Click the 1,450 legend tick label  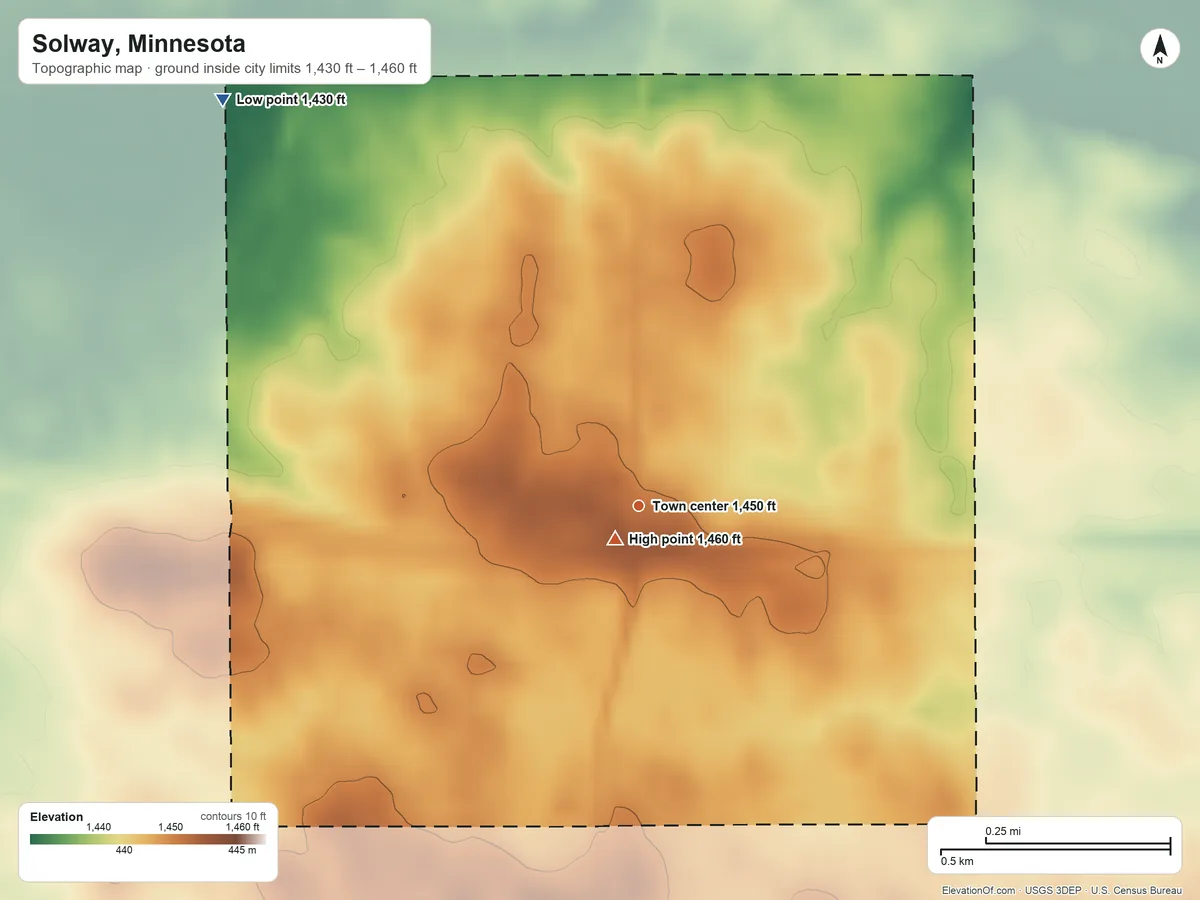tap(171, 827)
